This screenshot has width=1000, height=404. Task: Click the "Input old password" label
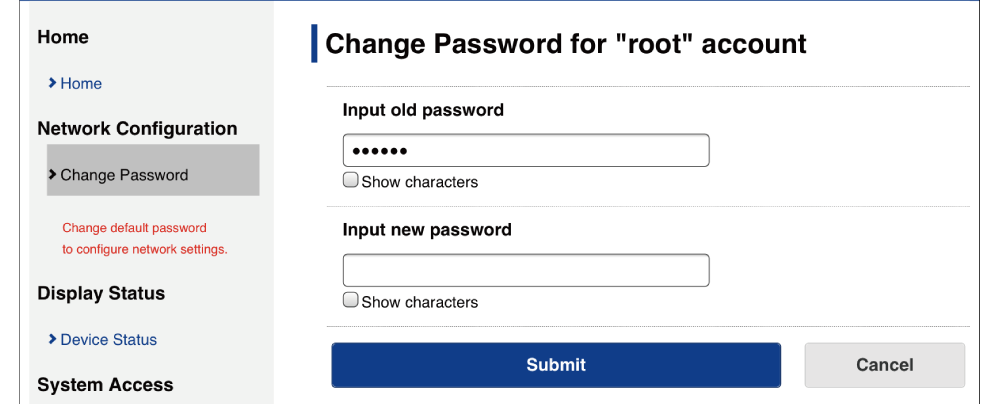click(x=423, y=110)
